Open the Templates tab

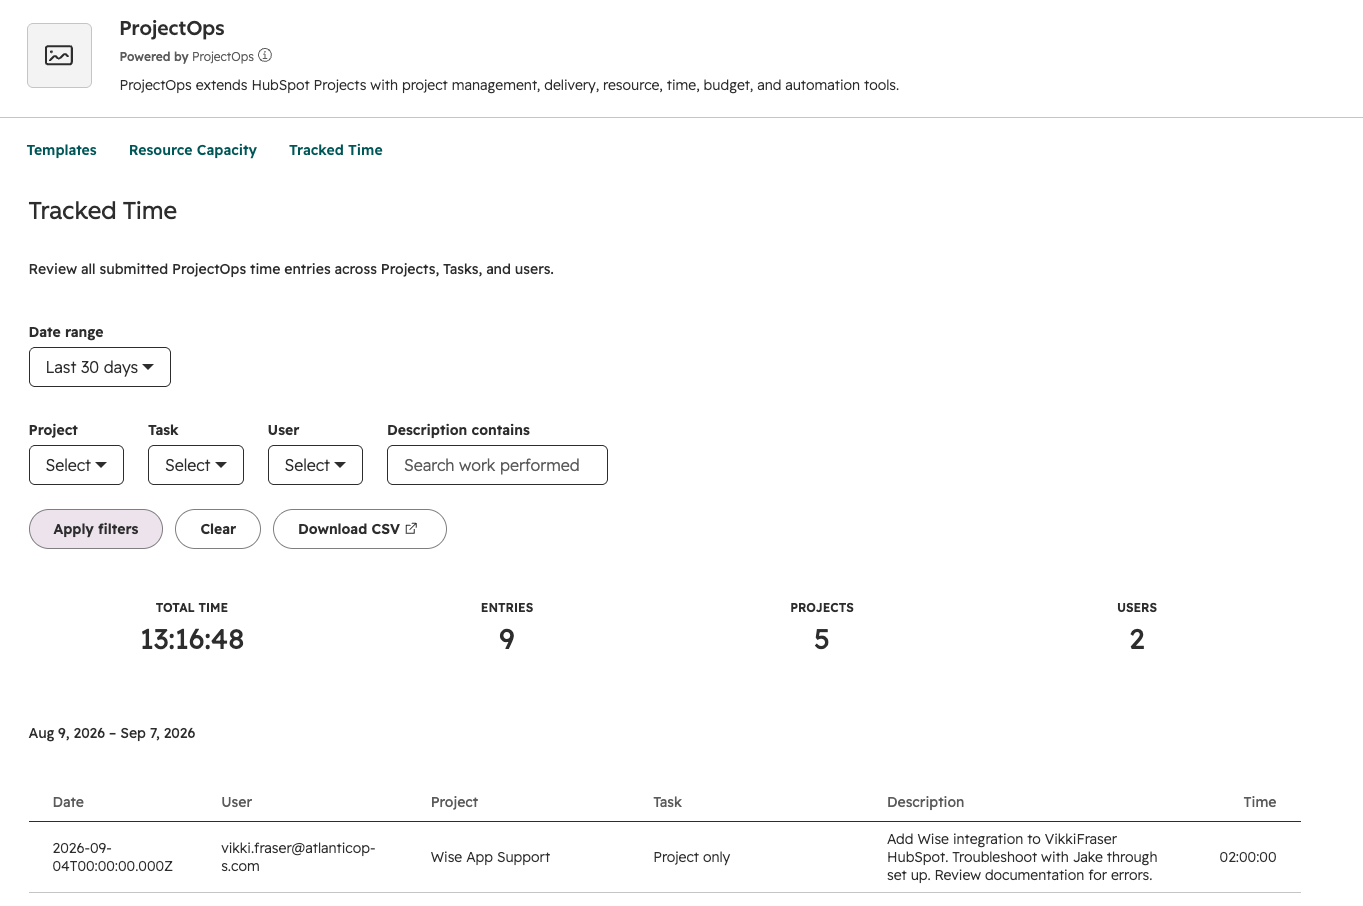62,150
